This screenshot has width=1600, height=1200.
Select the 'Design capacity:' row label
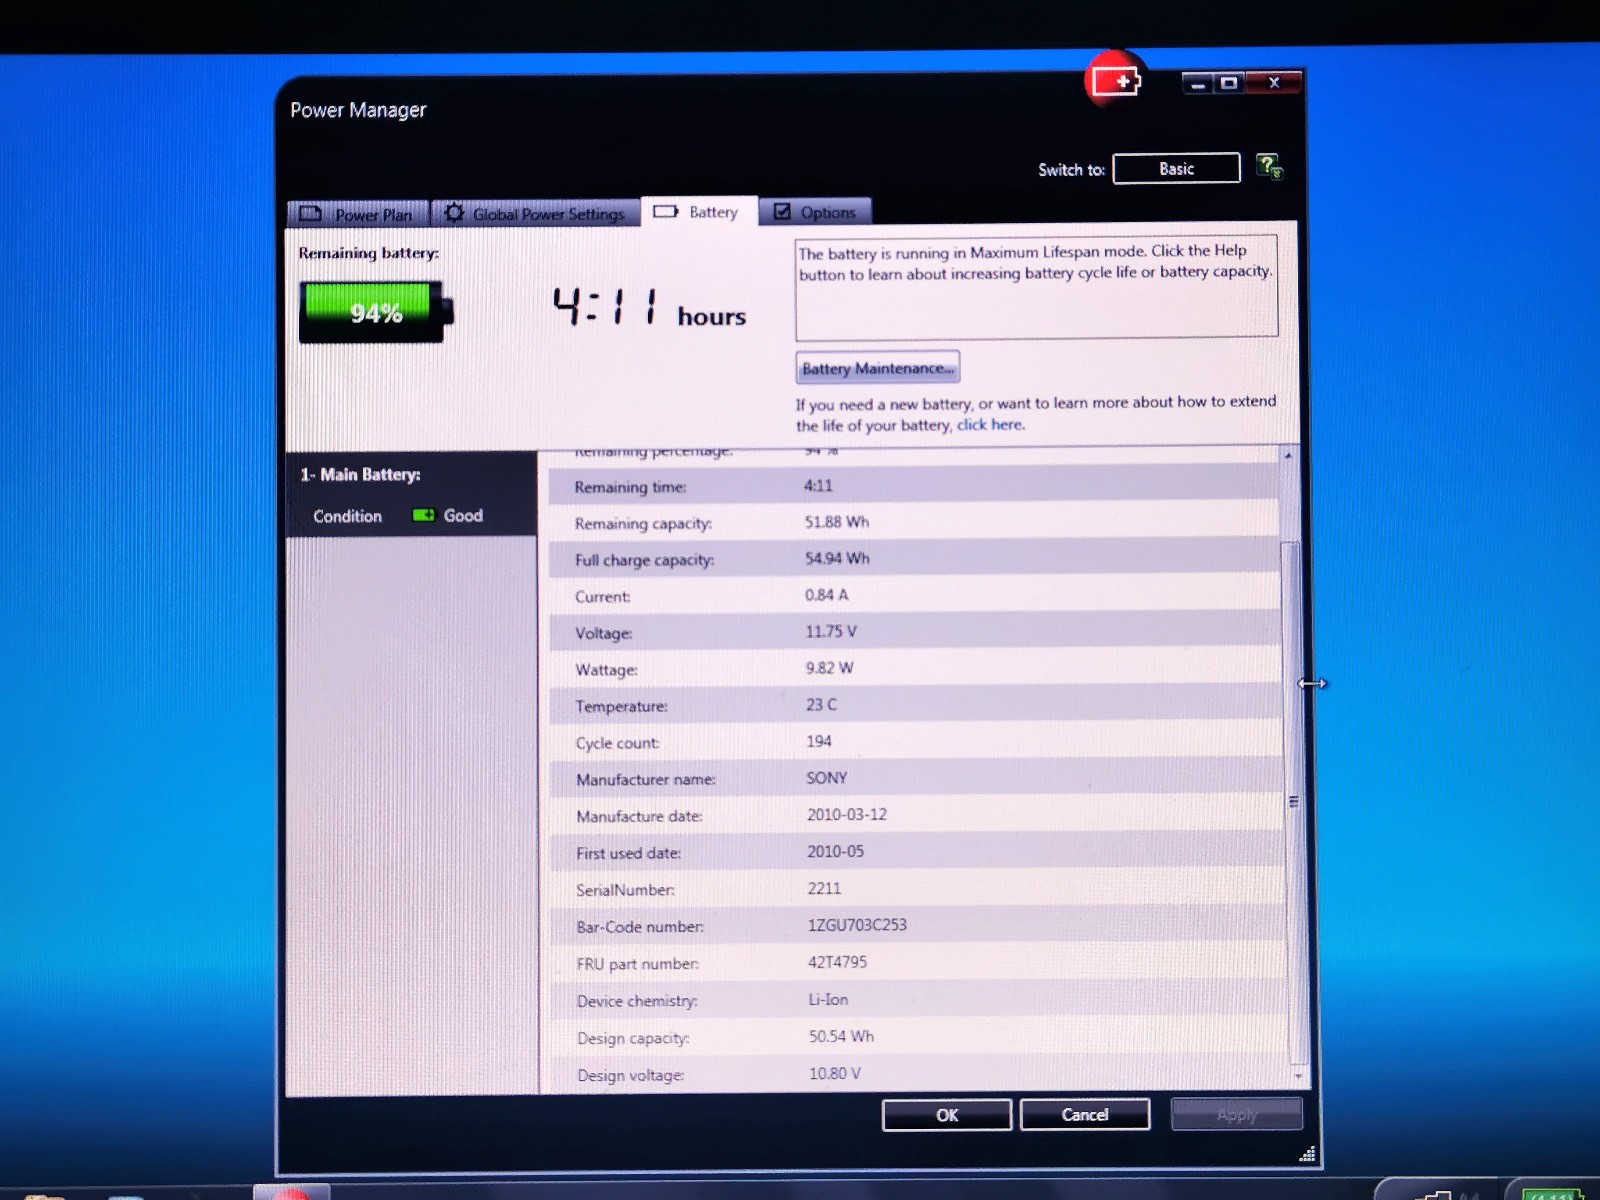tap(633, 1038)
